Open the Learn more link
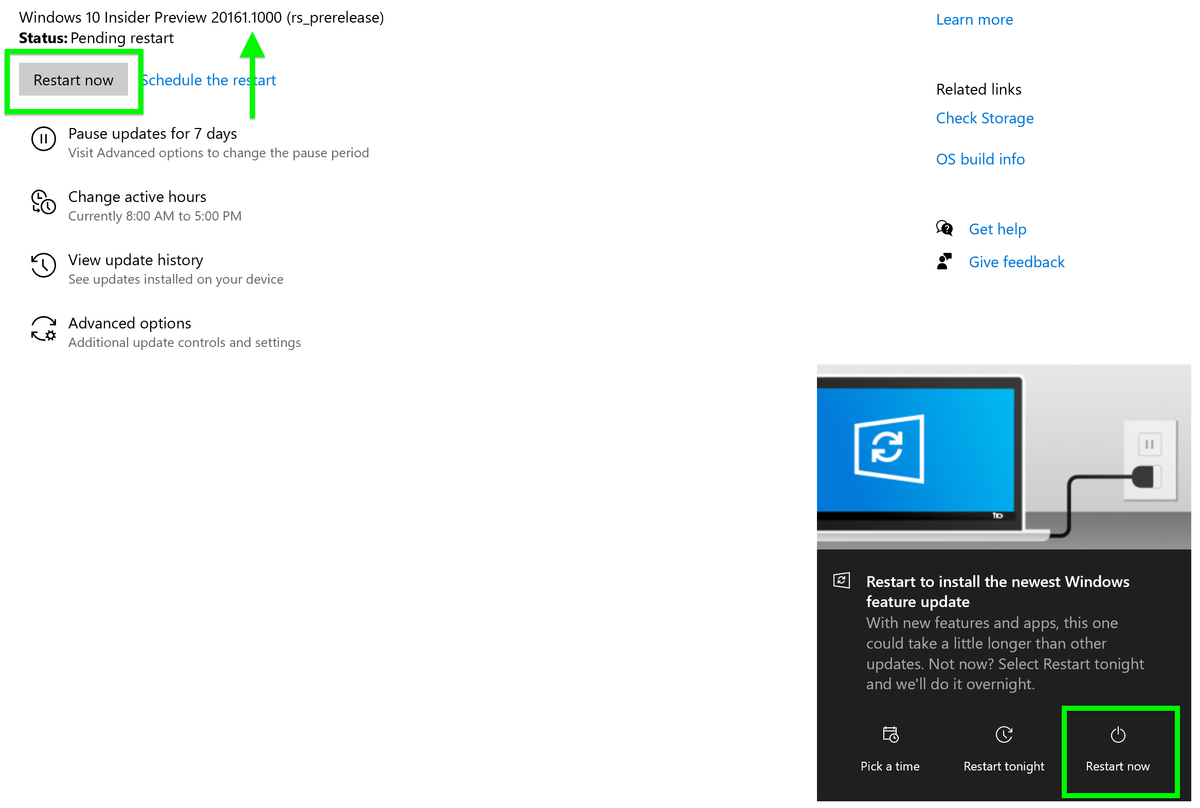The image size is (1200, 808). point(974,19)
